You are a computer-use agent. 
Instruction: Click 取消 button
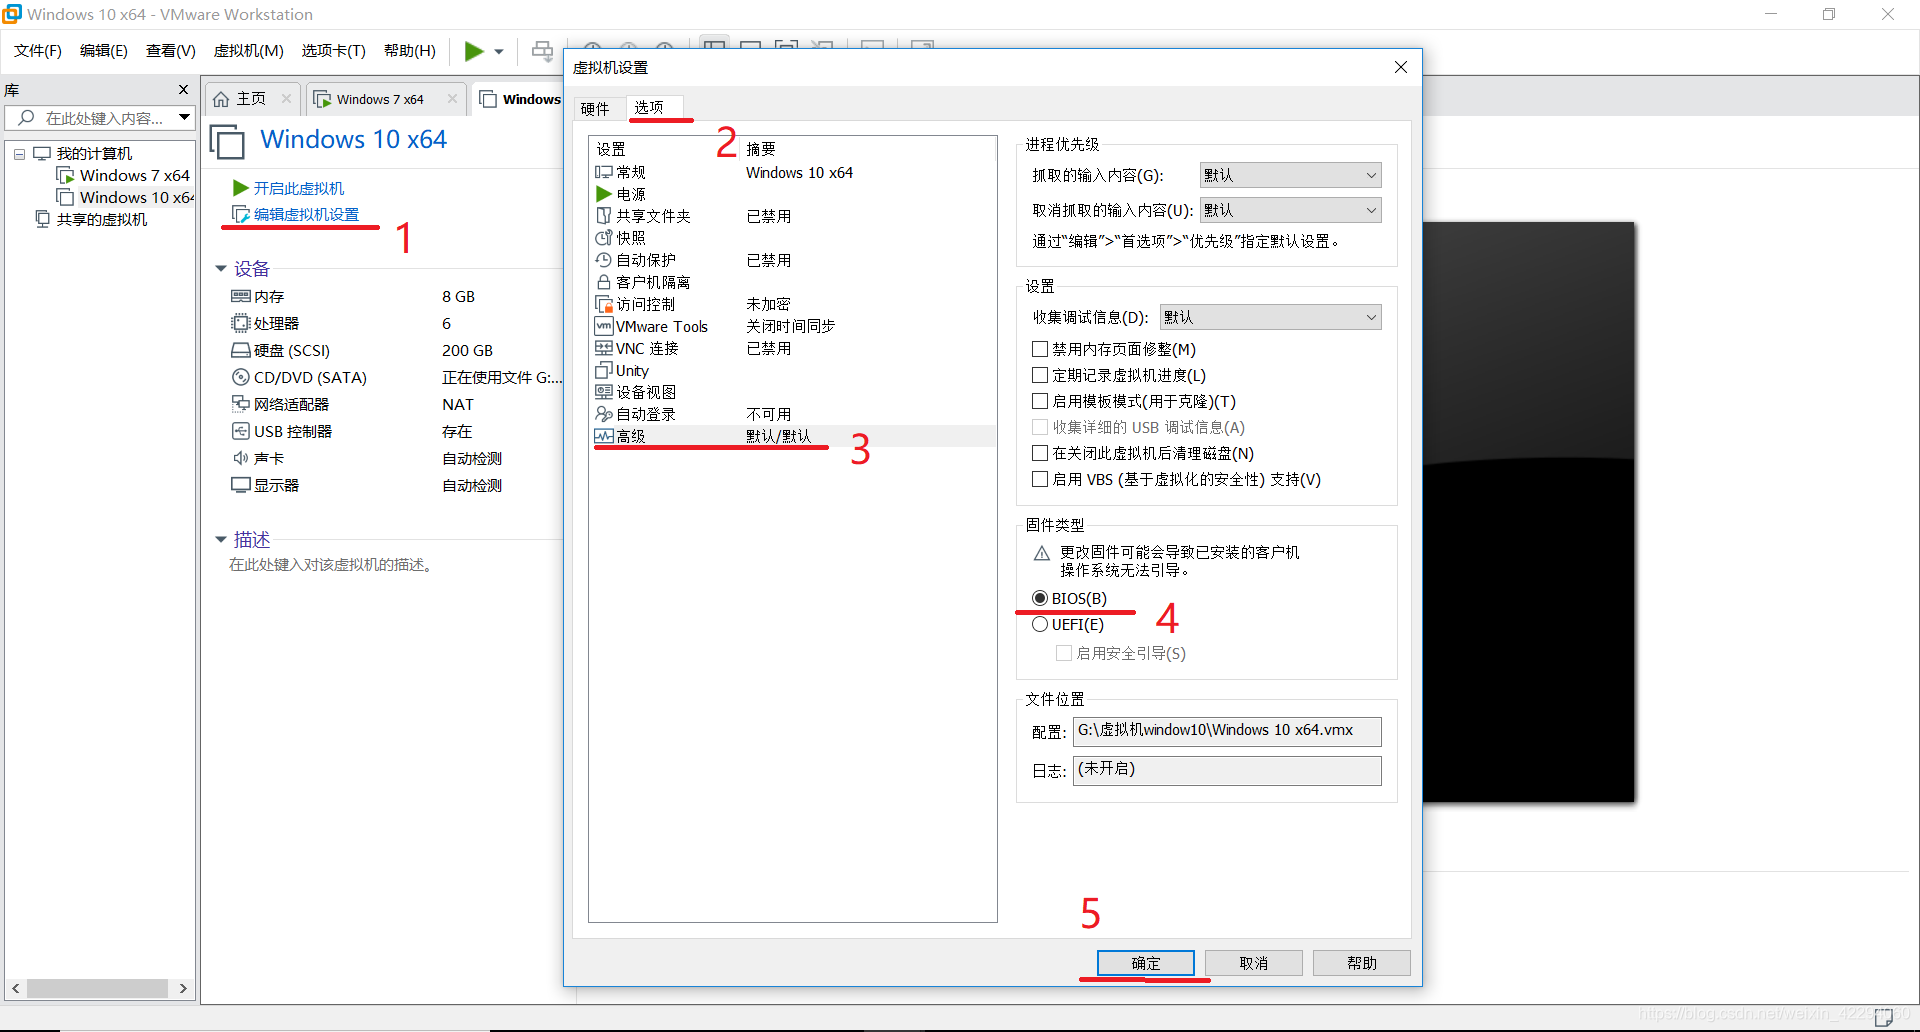[x=1254, y=963]
